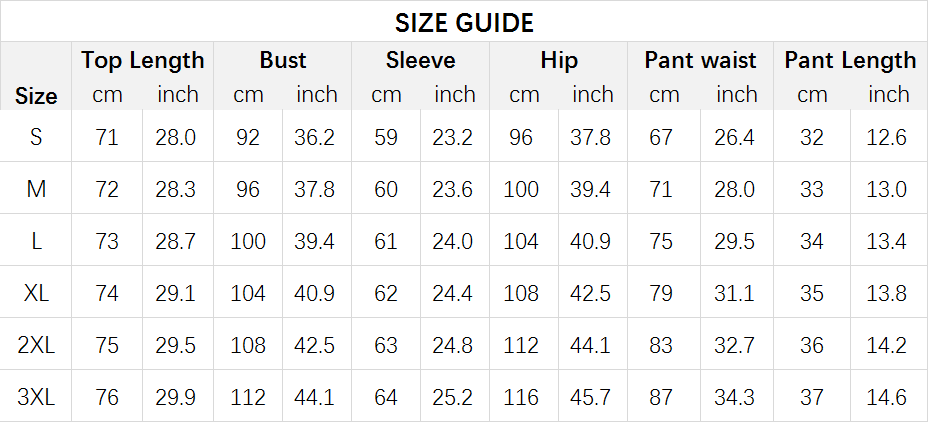
Task: Click the SIZE GUIDE title
Action: [x=464, y=22]
